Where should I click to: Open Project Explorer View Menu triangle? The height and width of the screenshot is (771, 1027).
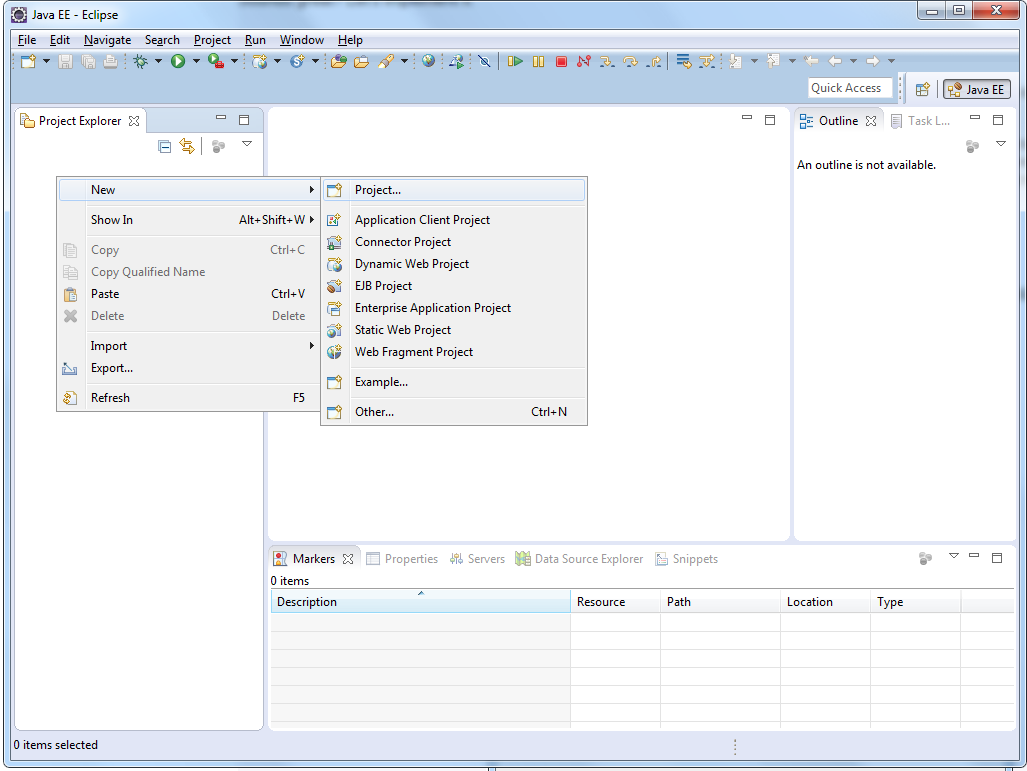tap(247, 144)
